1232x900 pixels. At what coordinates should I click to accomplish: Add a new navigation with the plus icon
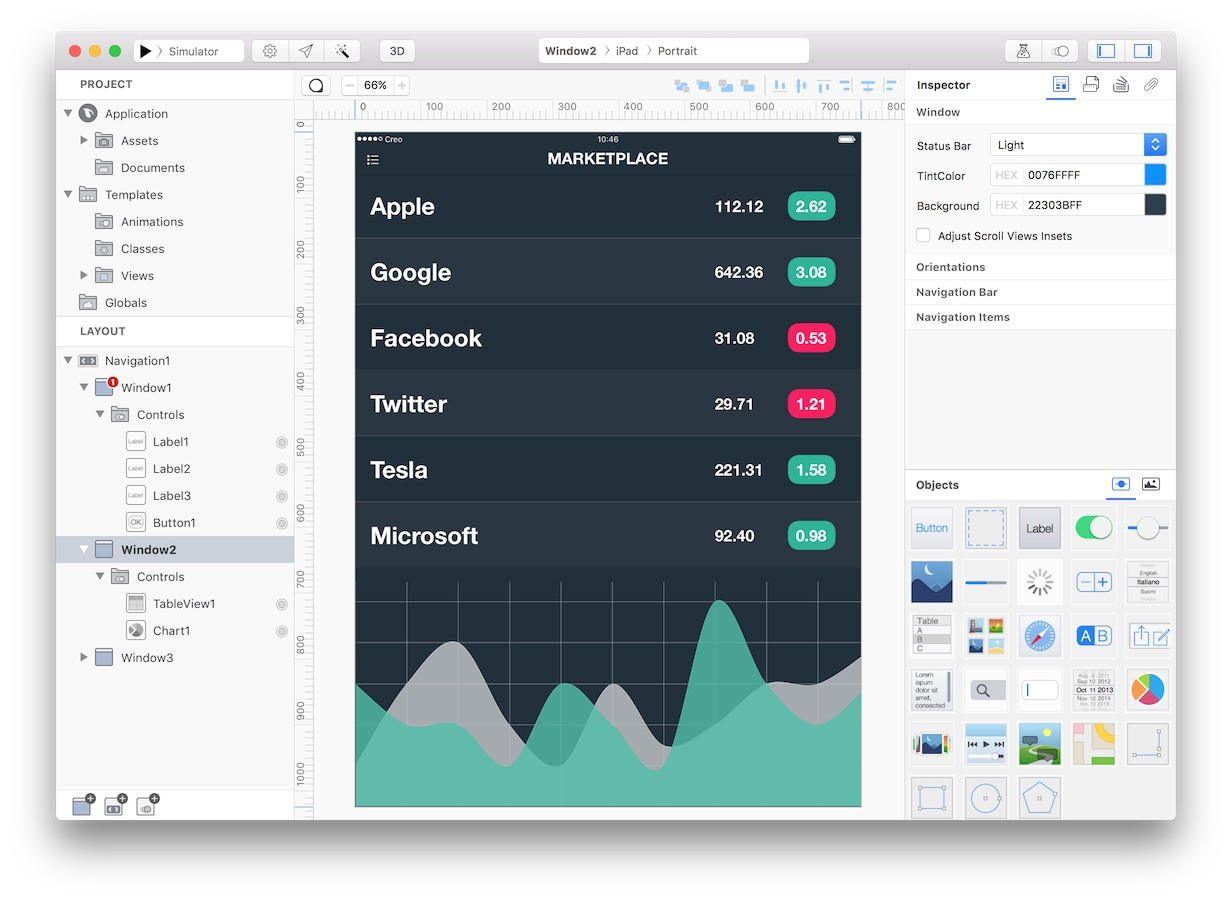point(115,805)
